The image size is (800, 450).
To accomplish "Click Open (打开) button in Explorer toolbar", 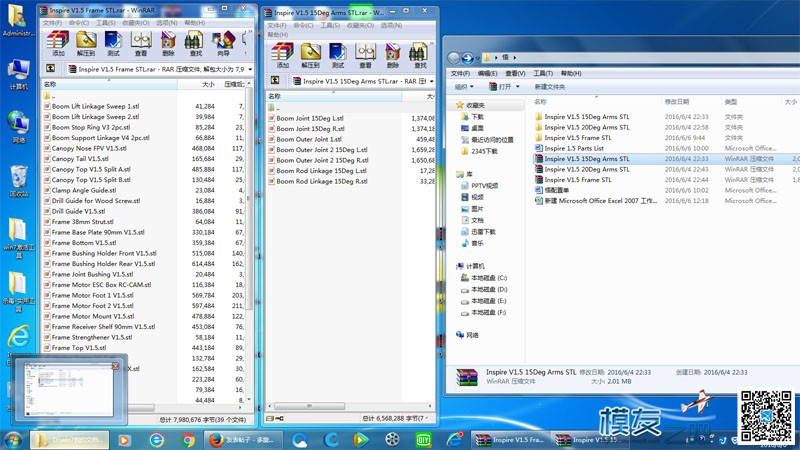I will (500, 87).
